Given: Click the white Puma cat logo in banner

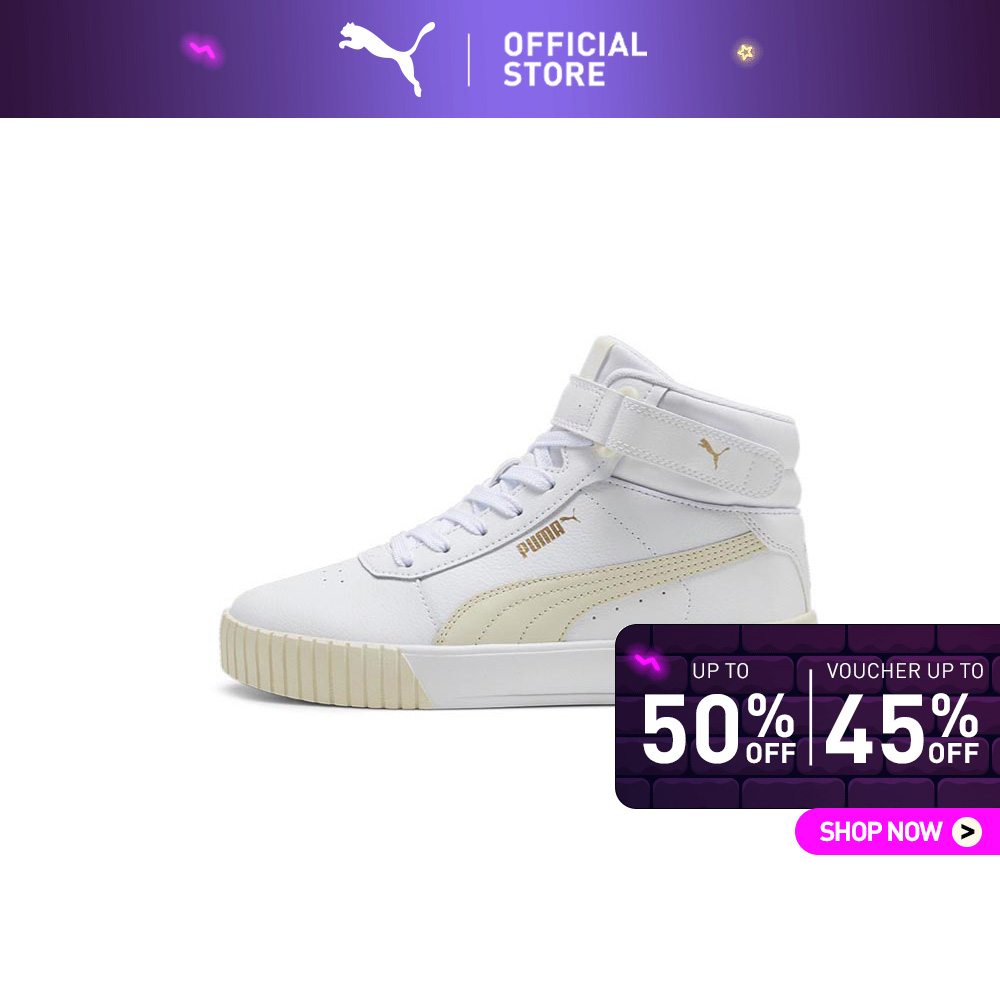Looking at the screenshot, I should pos(387,58).
